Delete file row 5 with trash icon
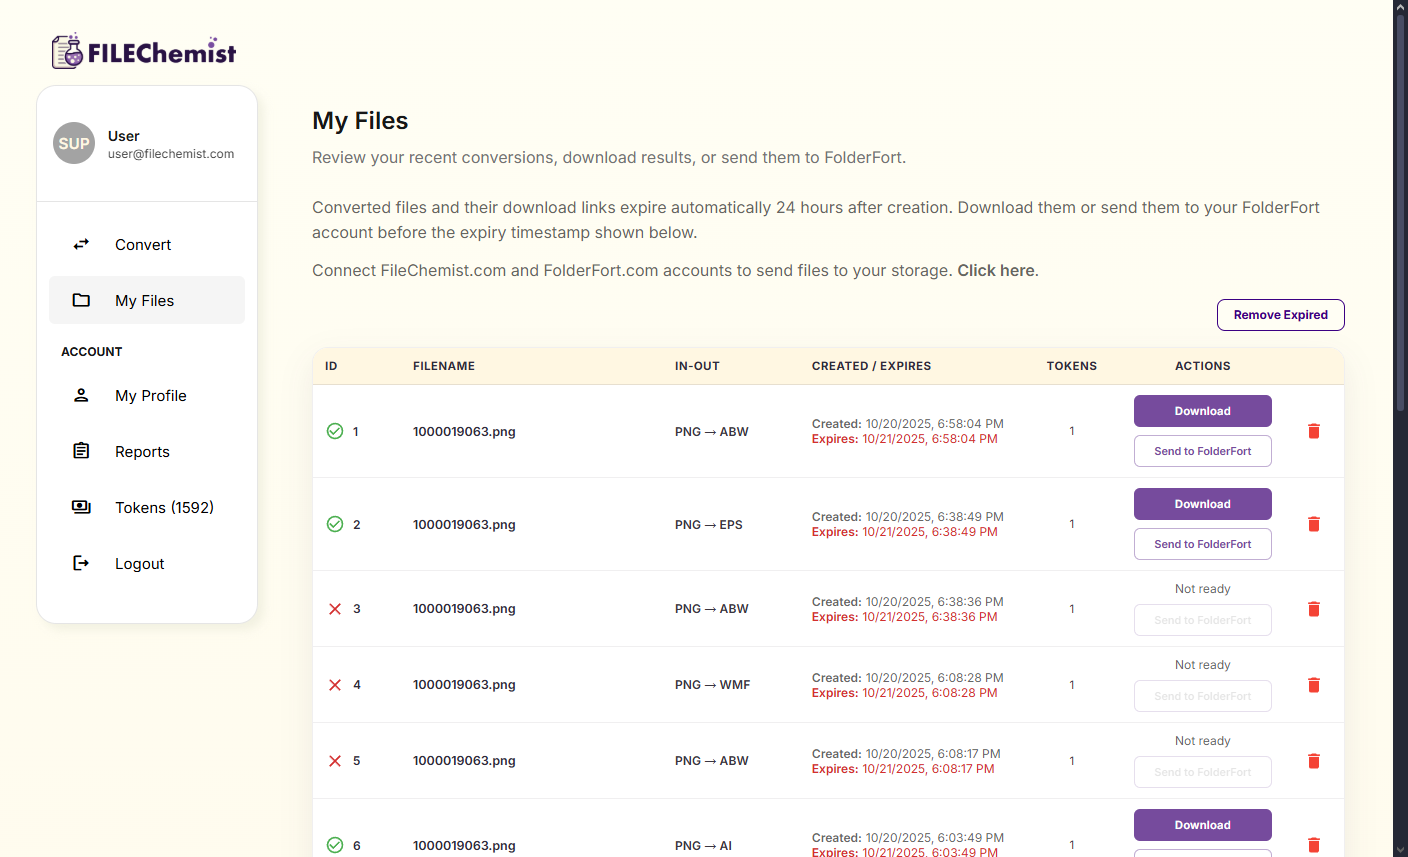The image size is (1408, 857). 1314,761
